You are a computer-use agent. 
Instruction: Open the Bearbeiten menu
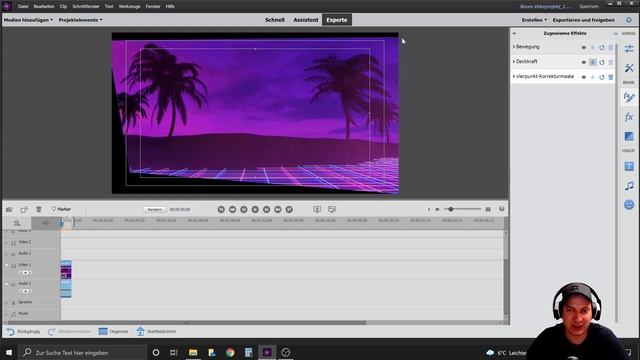(x=44, y=6)
